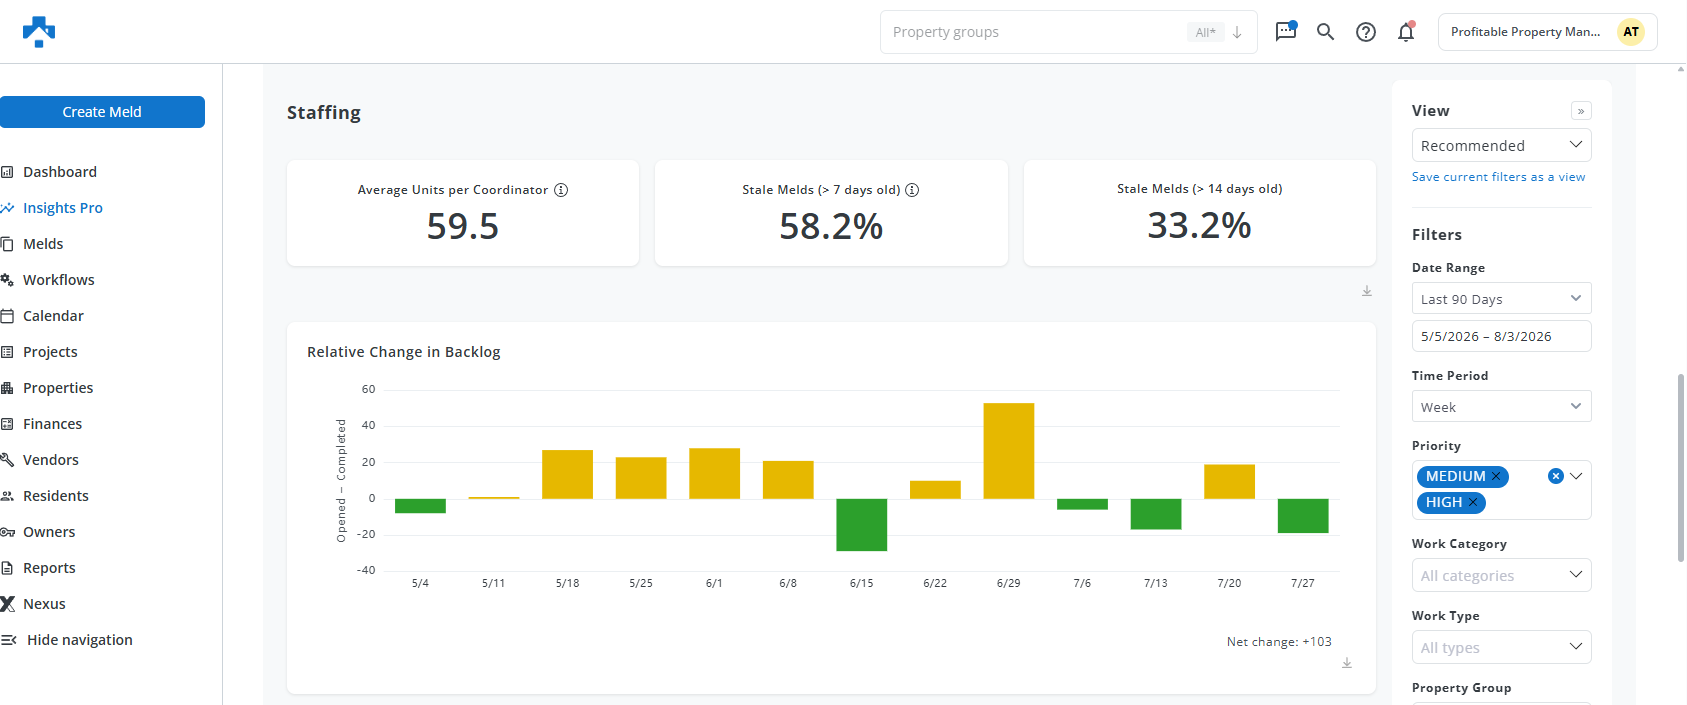Open the Last 90 Days date range dropdown
Screen dimensions: 1687x705
tap(1501, 299)
